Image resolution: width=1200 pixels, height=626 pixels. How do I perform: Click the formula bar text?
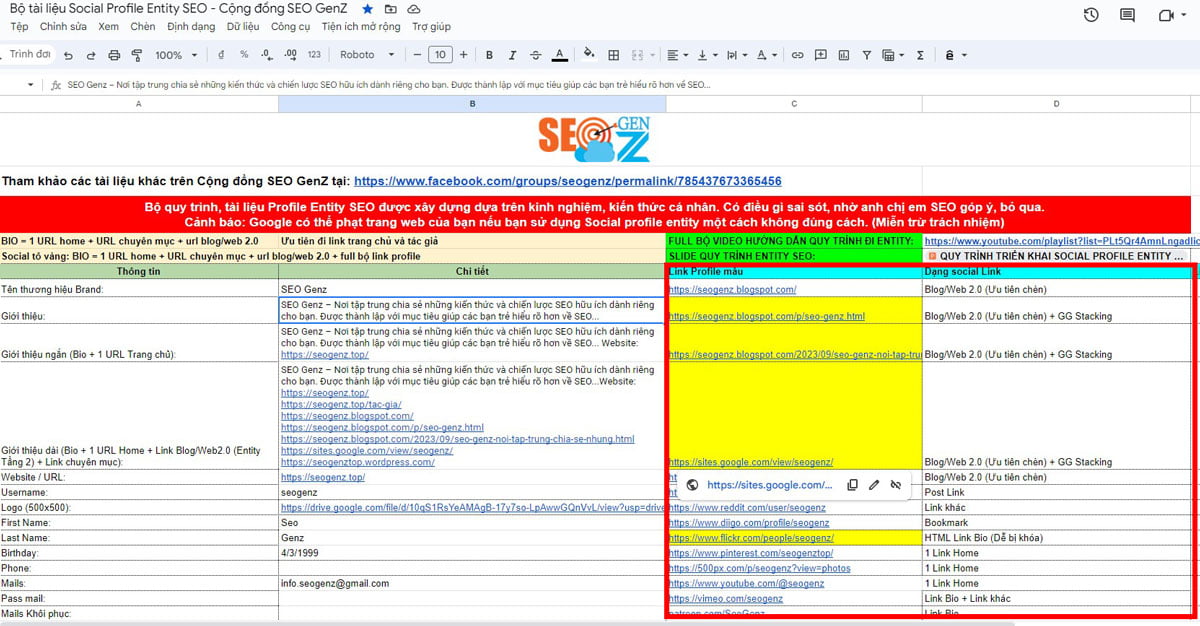click(389, 85)
